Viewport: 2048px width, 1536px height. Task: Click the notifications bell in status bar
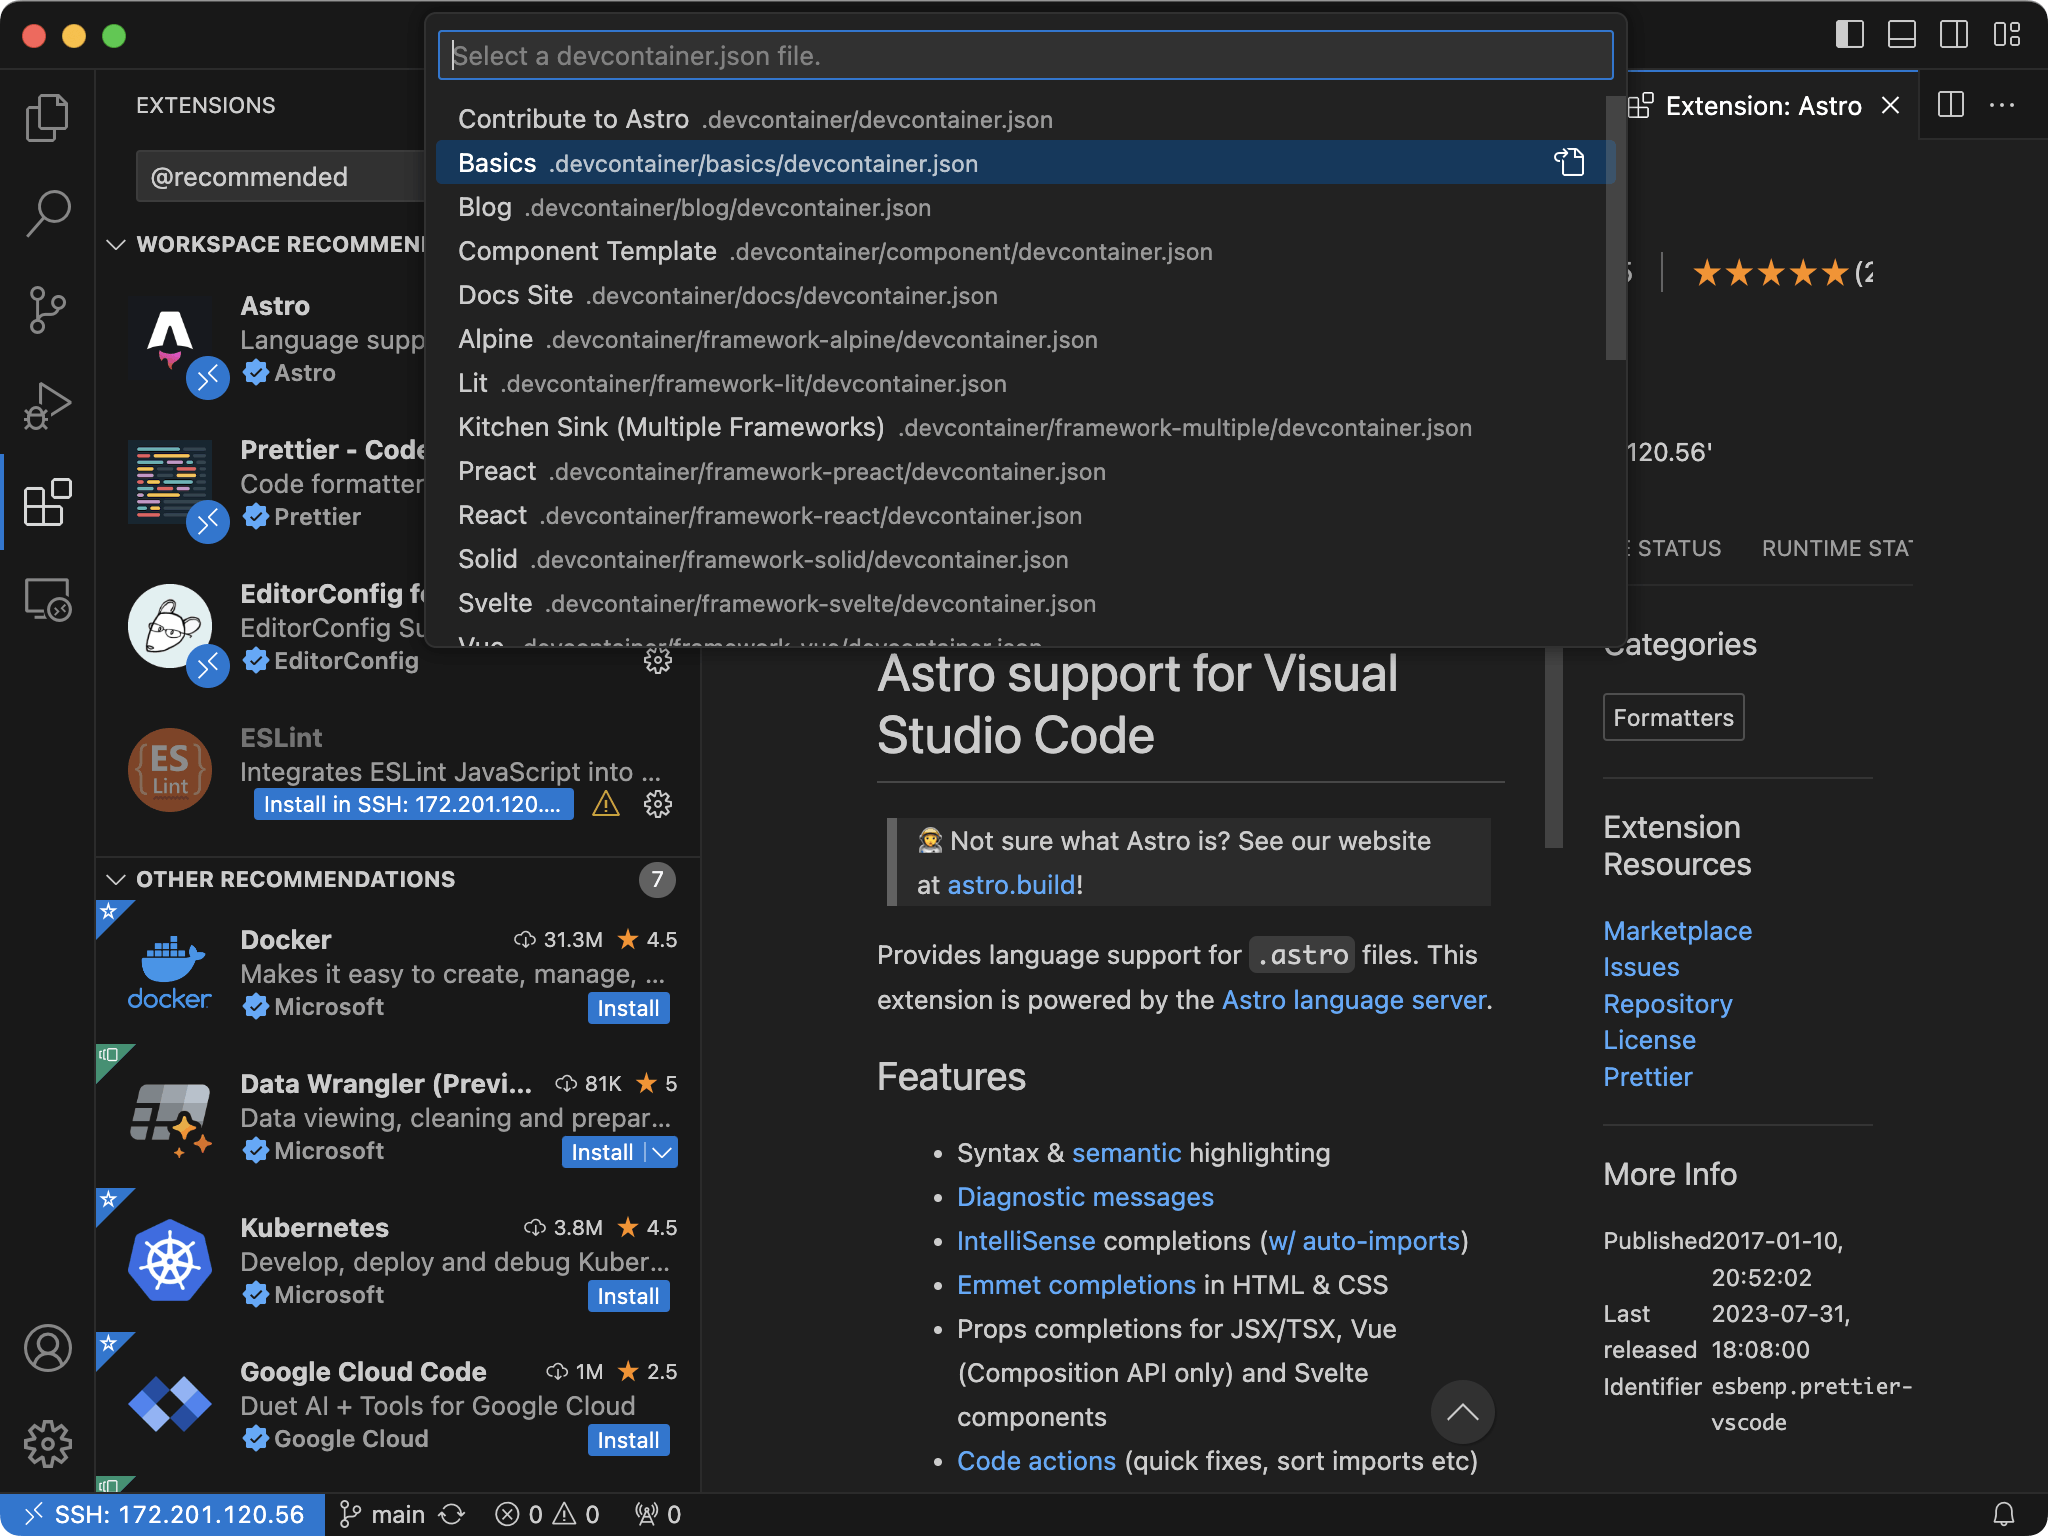[x=2003, y=1514]
